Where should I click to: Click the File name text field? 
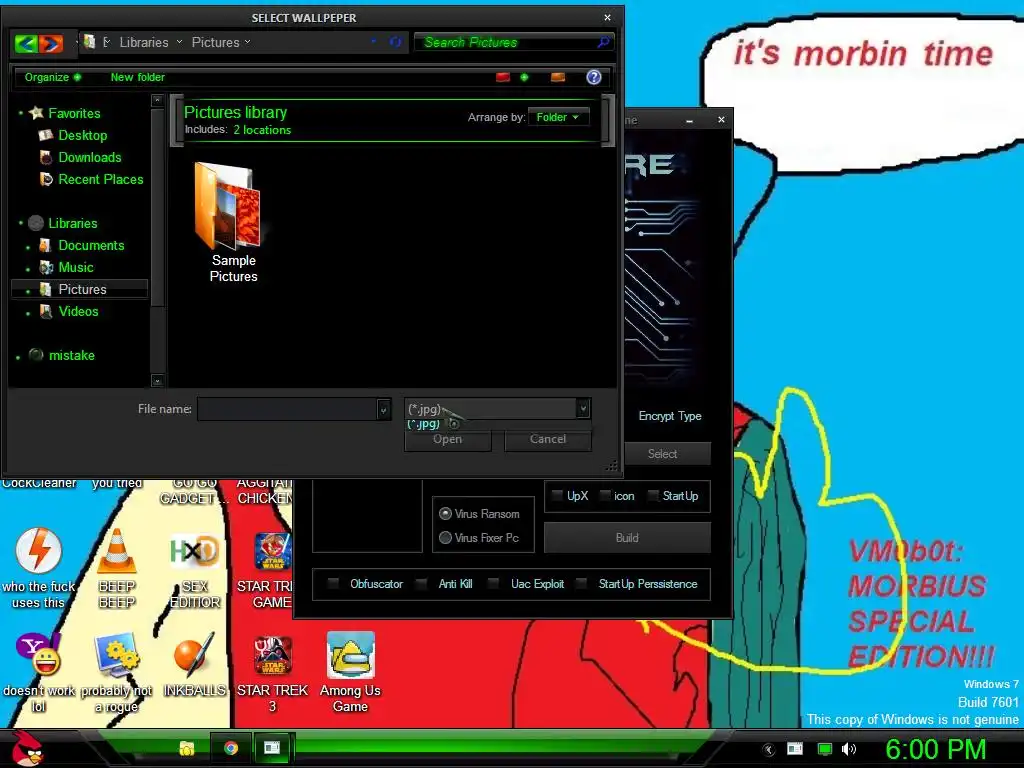click(x=287, y=410)
